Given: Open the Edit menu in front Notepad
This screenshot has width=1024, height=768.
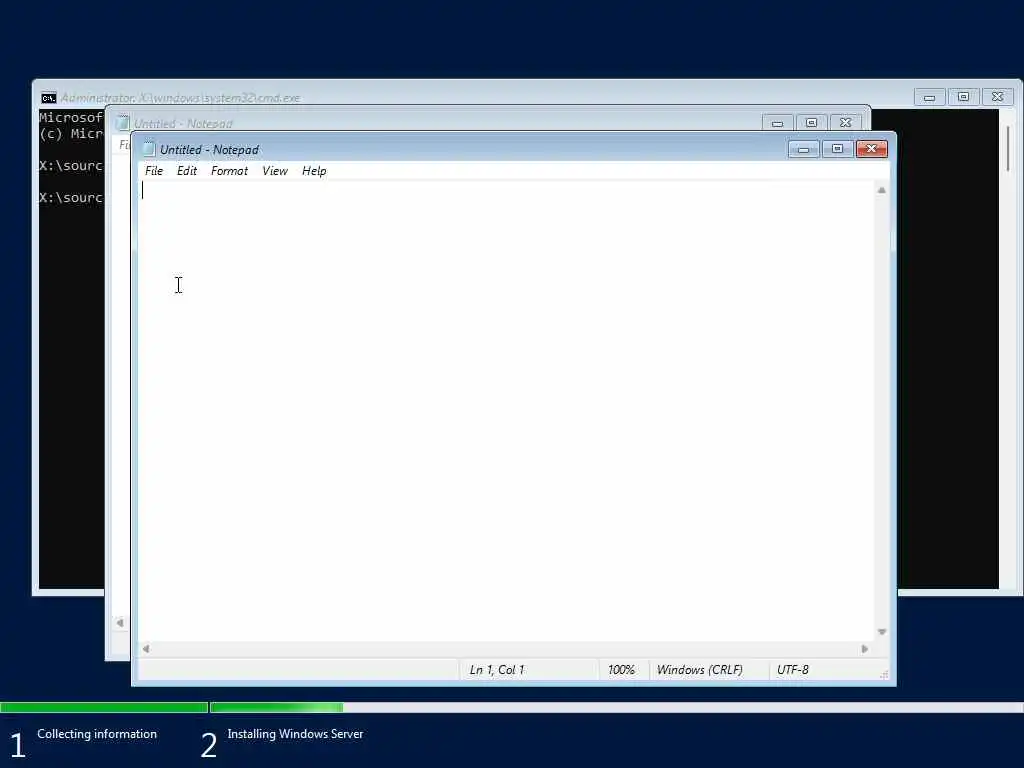Looking at the screenshot, I should (x=186, y=170).
